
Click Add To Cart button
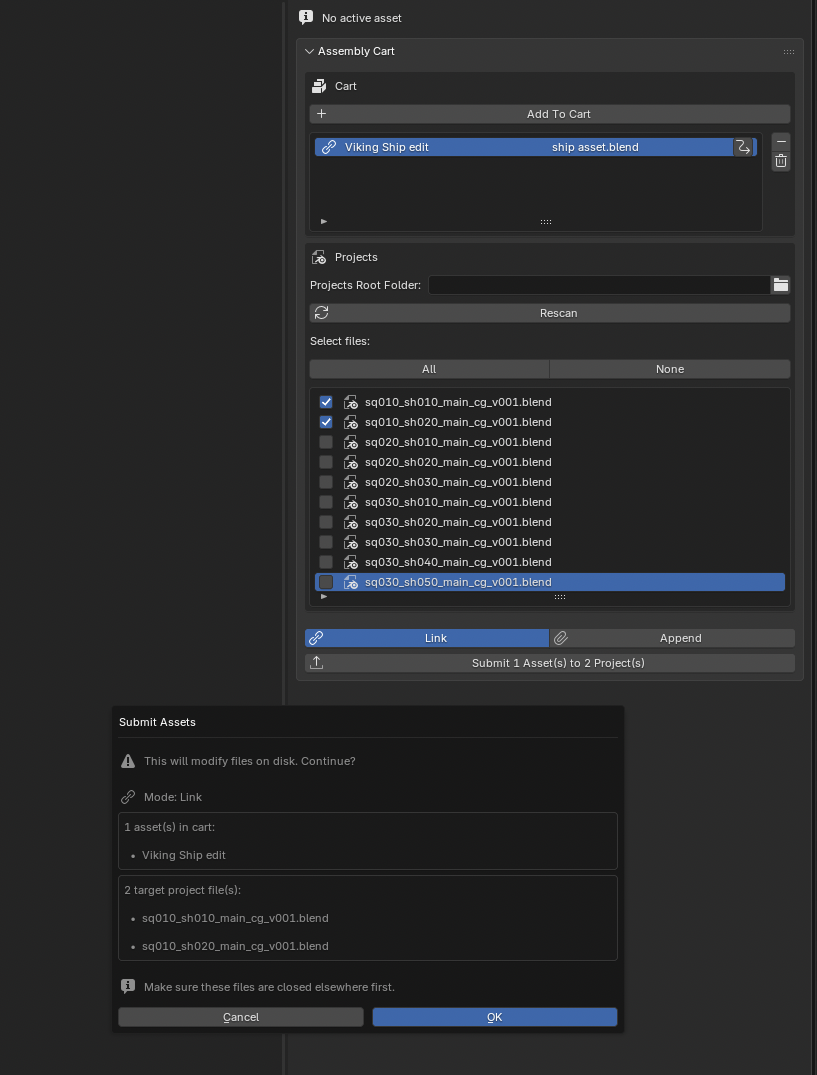[550, 114]
